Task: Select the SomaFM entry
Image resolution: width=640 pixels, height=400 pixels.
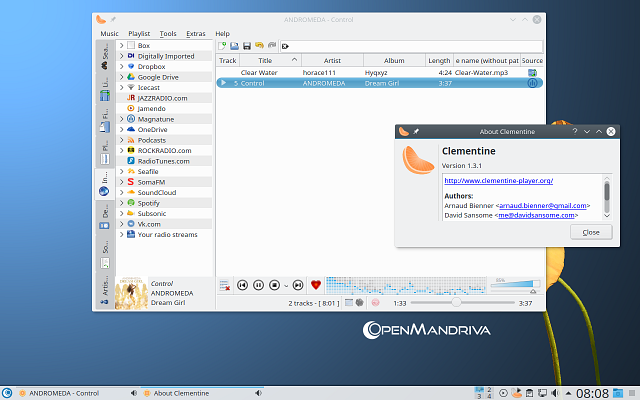Action: [x=151, y=182]
